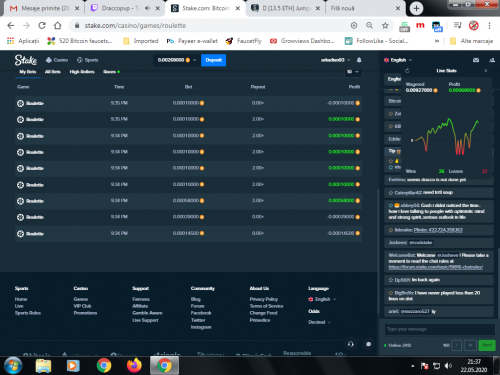Open the Growviews Dashboard bookmark
Screen dimensions: 500x375
pyautogui.click(x=302, y=41)
